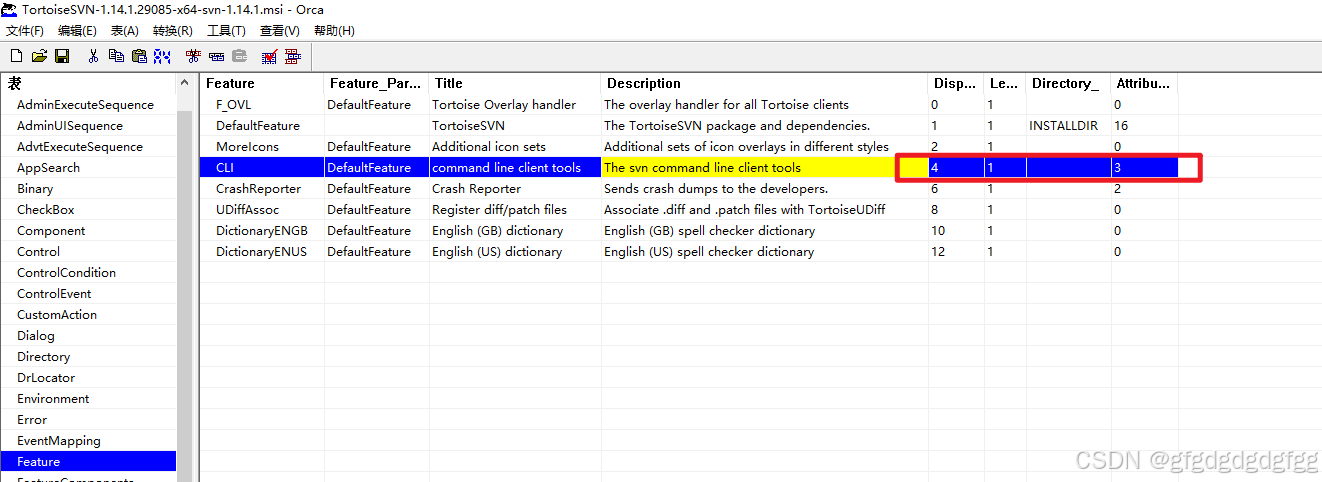The height and width of the screenshot is (482, 1322).
Task: Select the DrLocator table
Action: (46, 378)
